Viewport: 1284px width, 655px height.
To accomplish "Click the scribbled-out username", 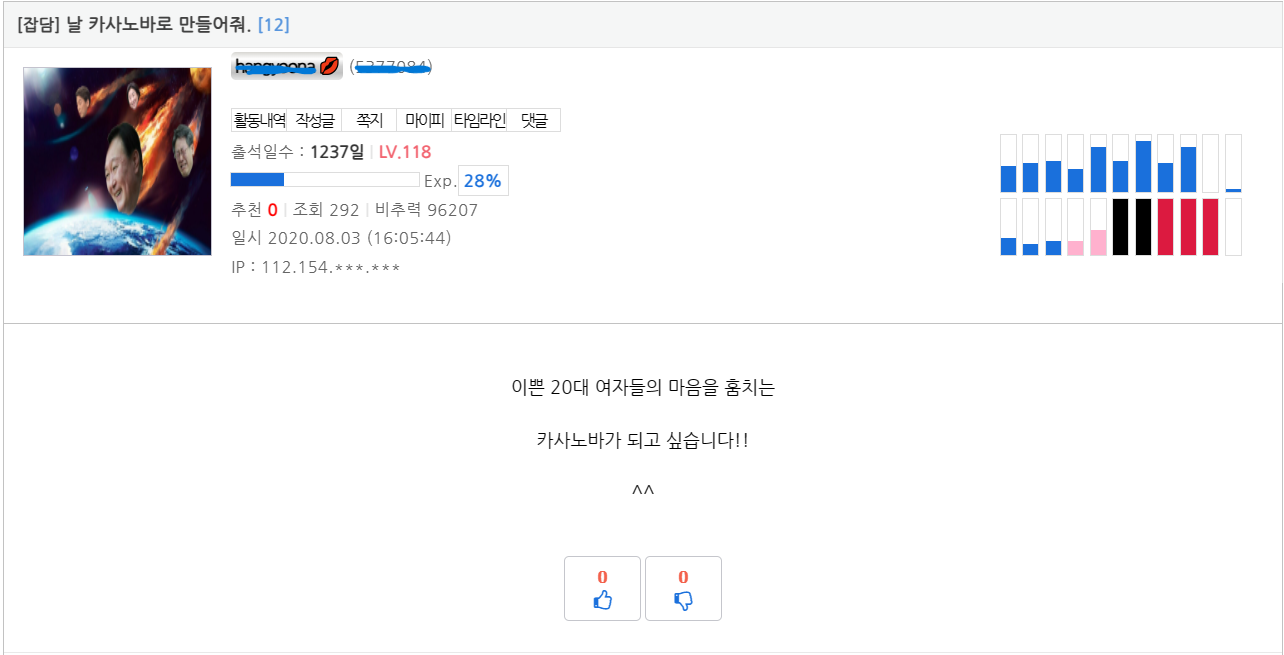I will pos(275,66).
